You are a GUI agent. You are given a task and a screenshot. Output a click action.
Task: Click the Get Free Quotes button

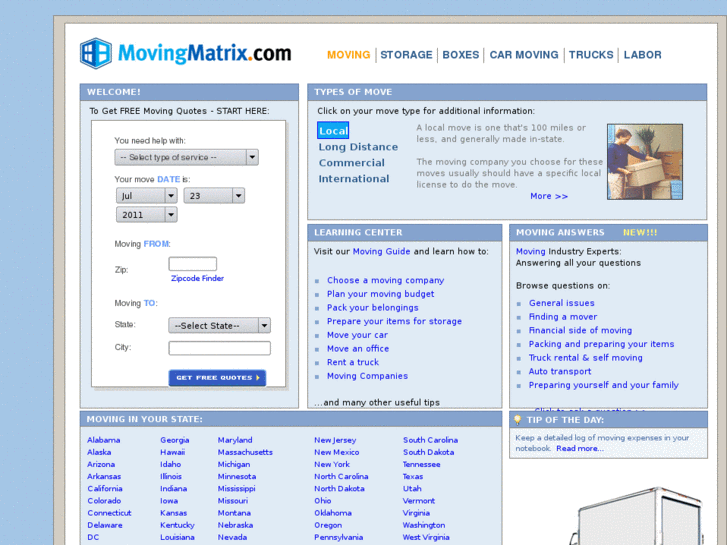pos(217,378)
